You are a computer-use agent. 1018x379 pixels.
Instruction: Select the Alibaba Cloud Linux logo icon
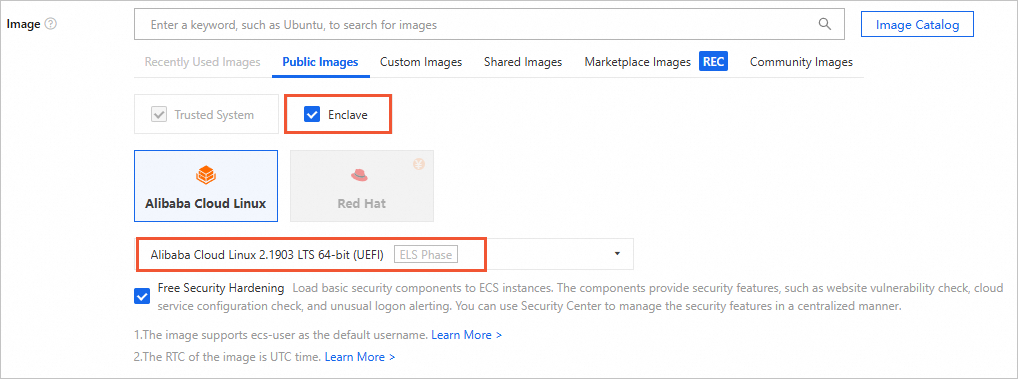[x=206, y=174]
